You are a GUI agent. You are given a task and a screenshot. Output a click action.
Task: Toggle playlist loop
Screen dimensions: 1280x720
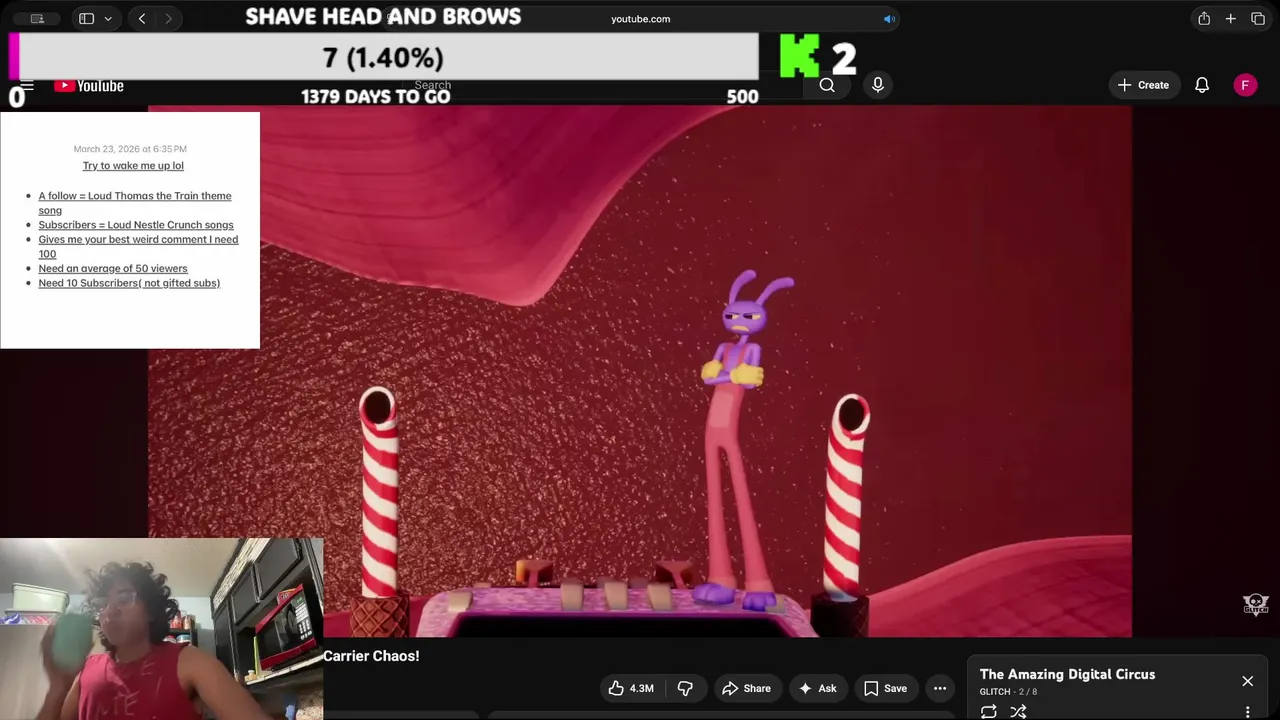989,711
